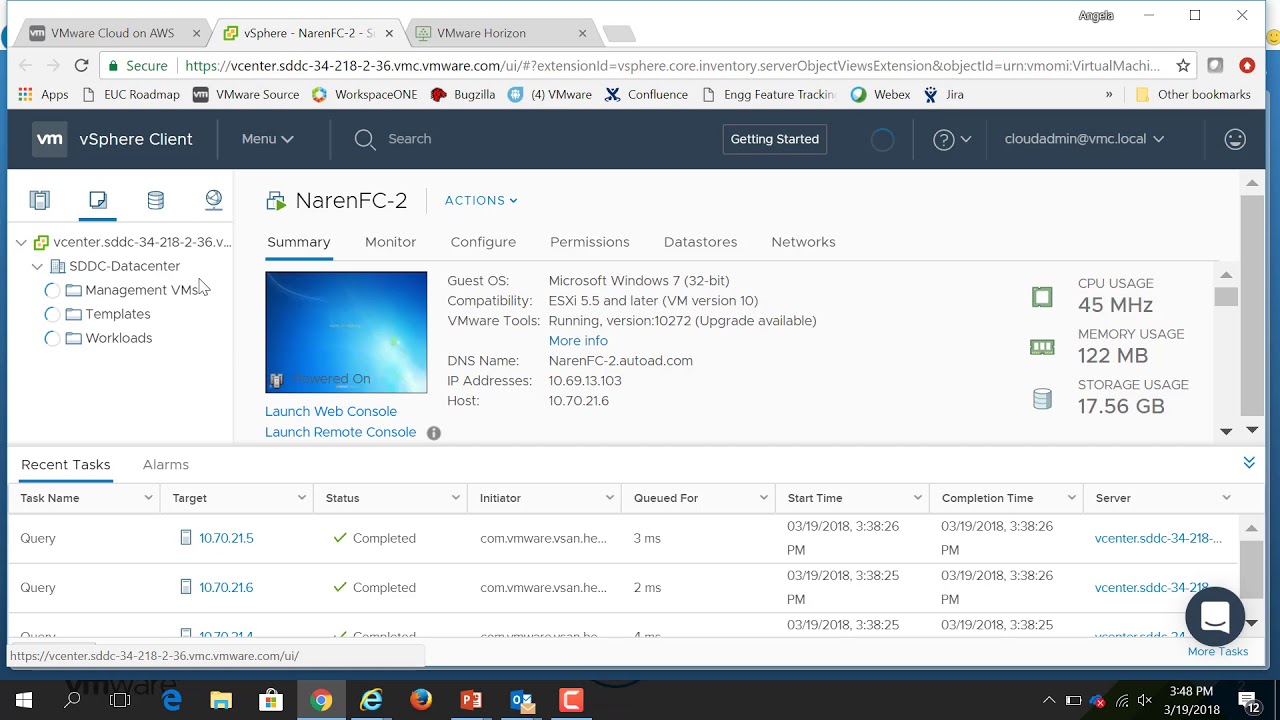Screen dimensions: 1280x720
Task: Click the help question mark icon
Action: tap(943, 140)
